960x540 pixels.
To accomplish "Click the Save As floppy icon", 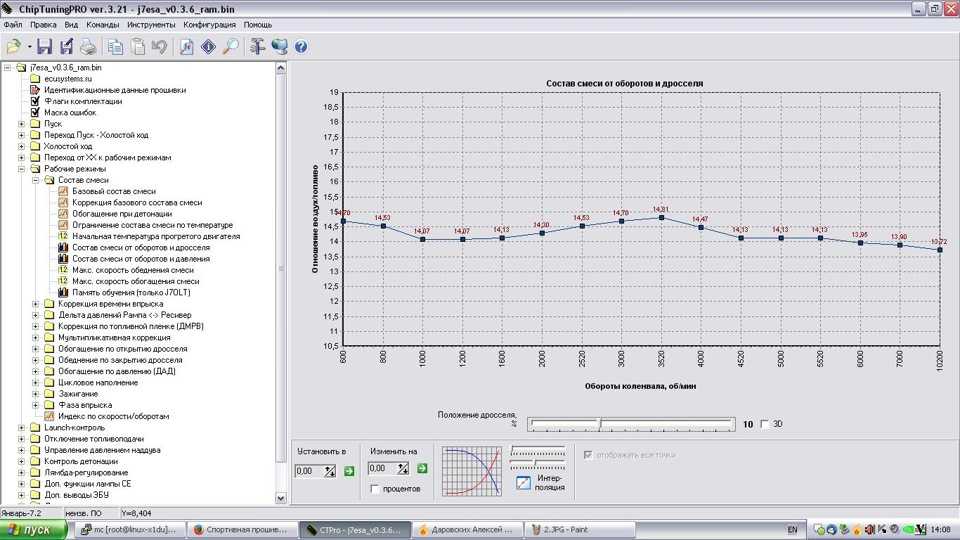I will (x=66, y=47).
